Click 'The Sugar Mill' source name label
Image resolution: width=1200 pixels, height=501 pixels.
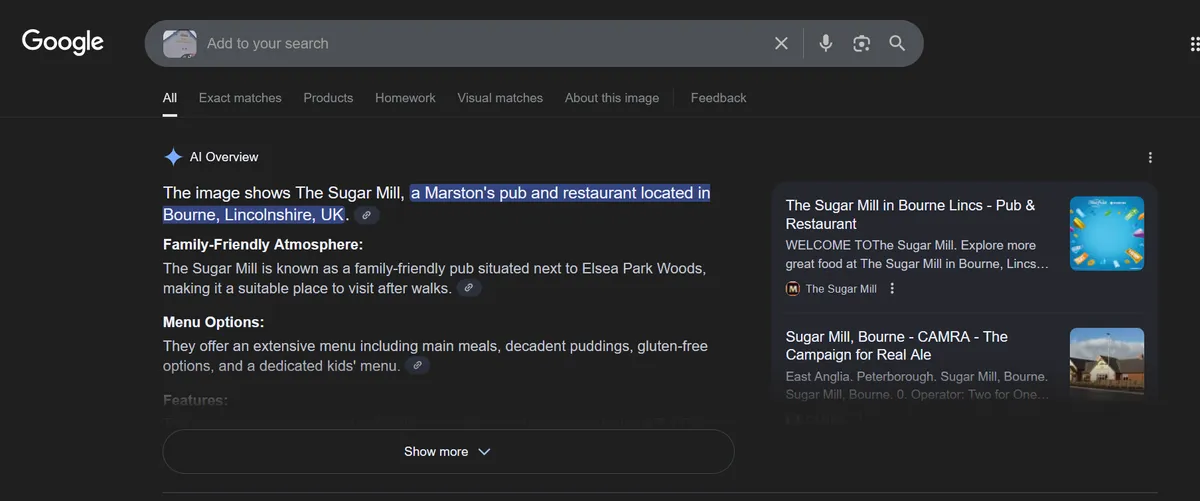pyautogui.click(x=841, y=289)
